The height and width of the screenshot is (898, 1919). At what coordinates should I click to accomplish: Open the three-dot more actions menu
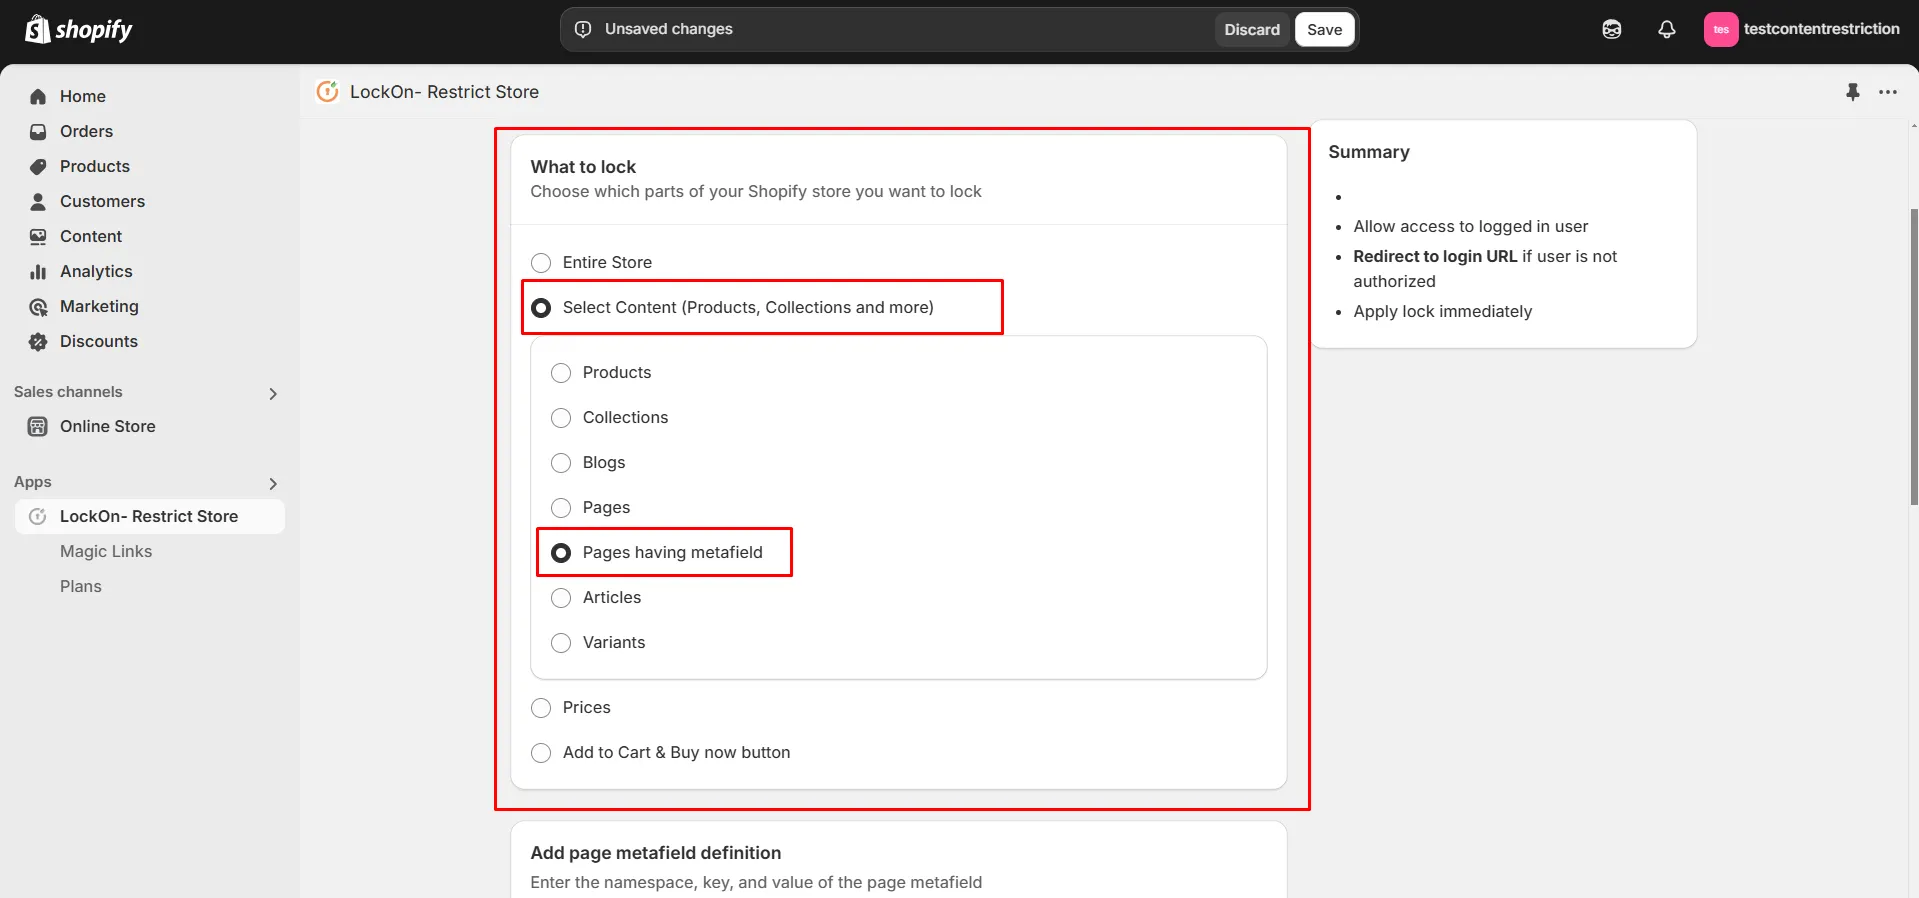click(1888, 92)
